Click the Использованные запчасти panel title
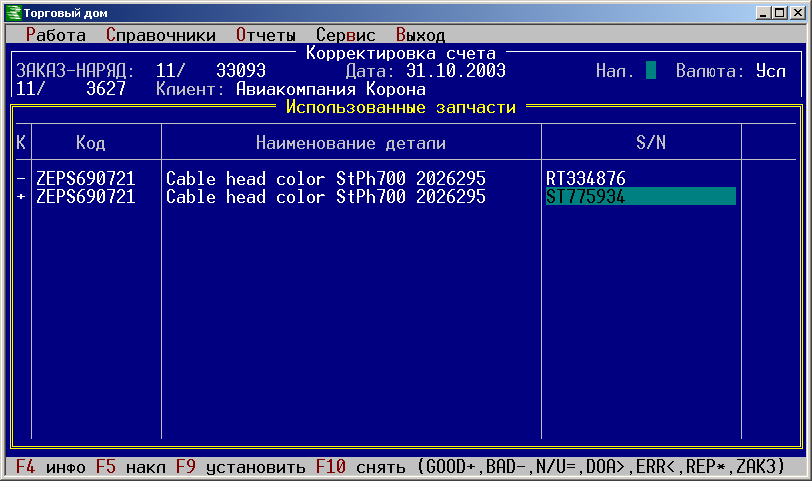This screenshot has width=812, height=481. (401, 107)
